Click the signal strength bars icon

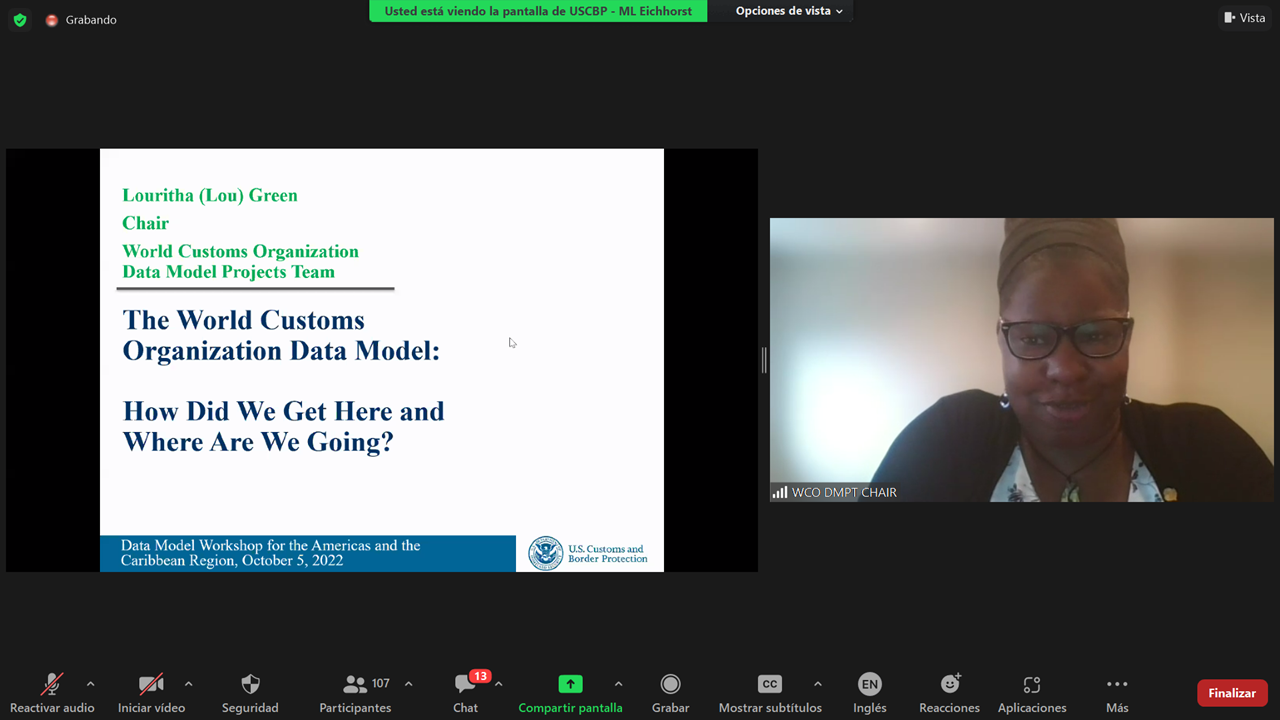point(780,492)
